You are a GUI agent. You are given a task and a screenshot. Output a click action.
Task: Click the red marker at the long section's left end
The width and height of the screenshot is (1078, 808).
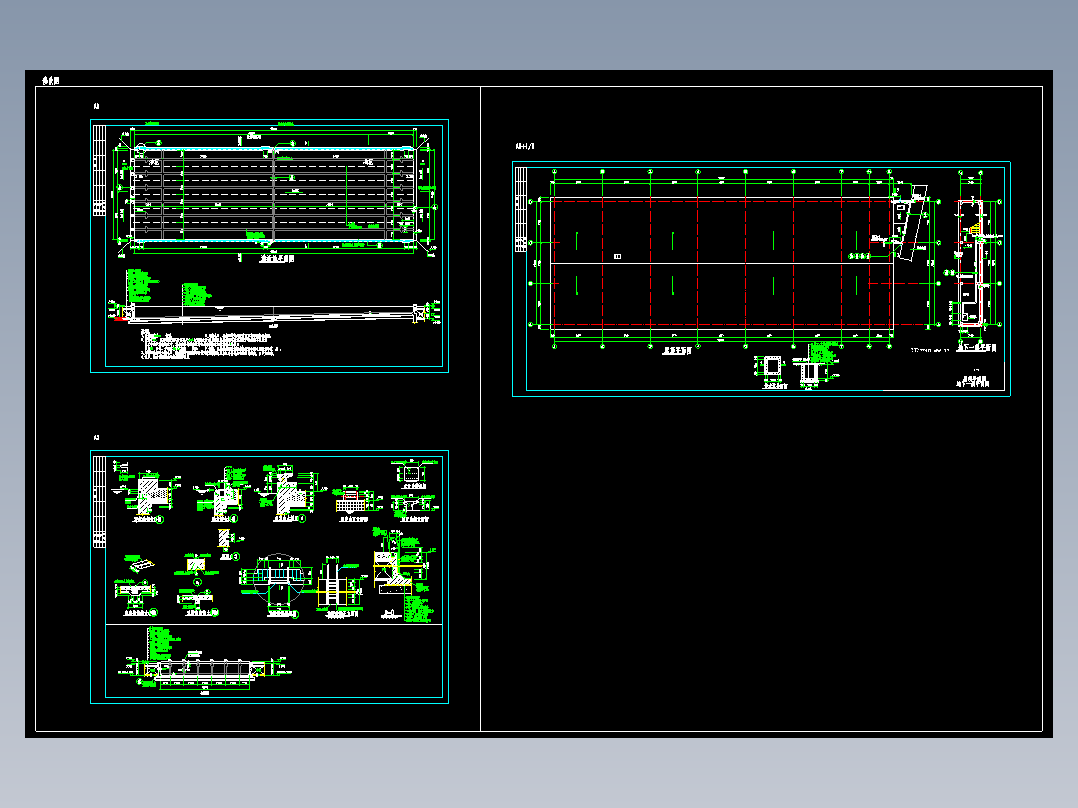(120, 318)
